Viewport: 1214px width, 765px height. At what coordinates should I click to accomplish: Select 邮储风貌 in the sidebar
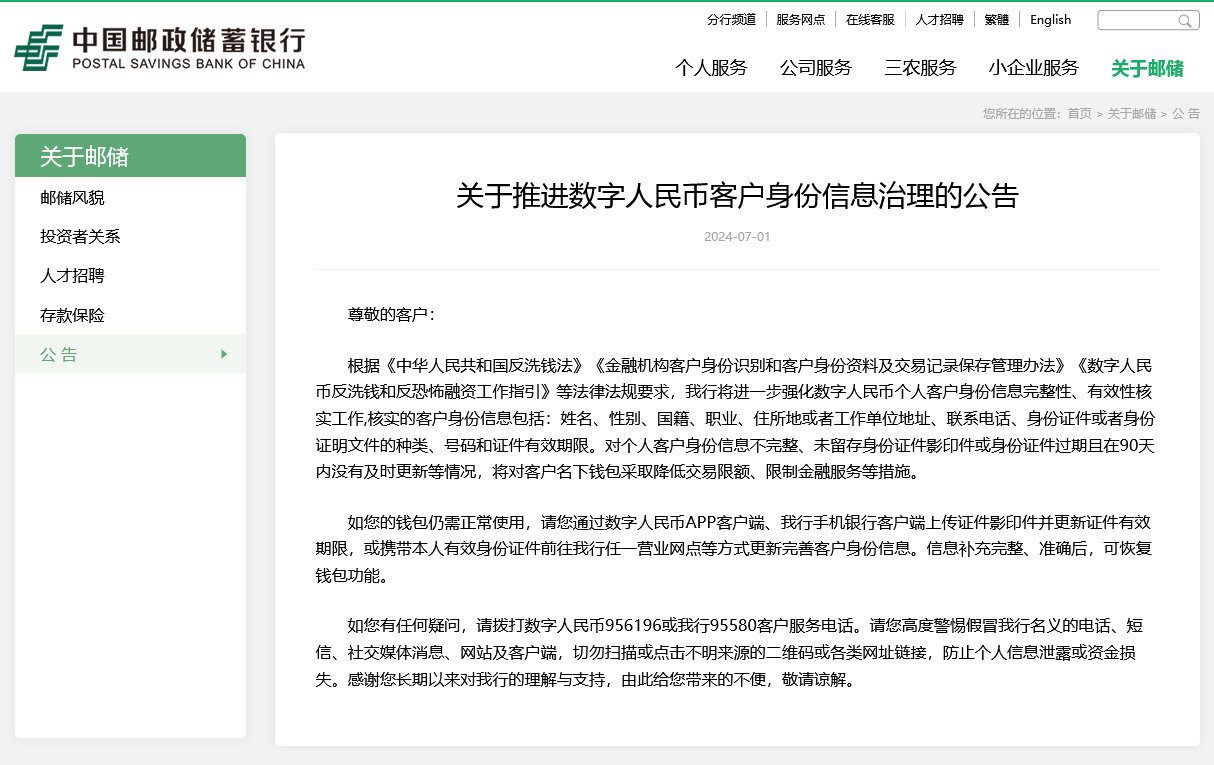tap(72, 198)
